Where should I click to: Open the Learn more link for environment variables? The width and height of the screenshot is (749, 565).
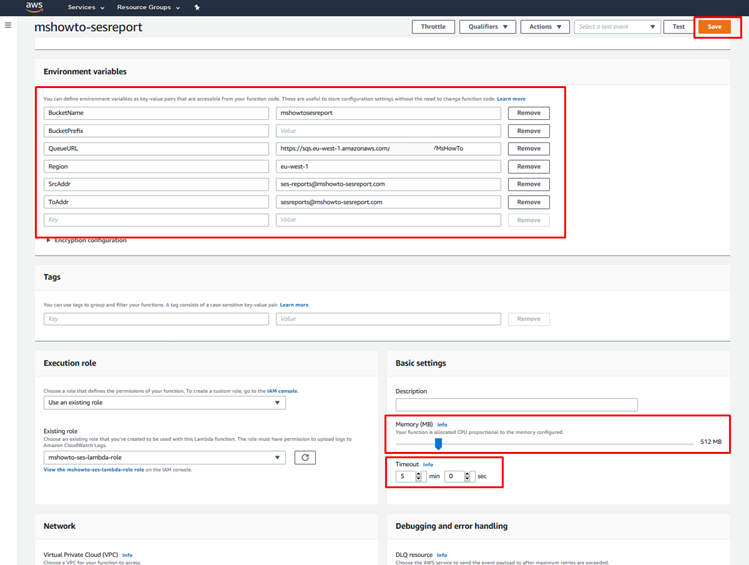(511, 99)
